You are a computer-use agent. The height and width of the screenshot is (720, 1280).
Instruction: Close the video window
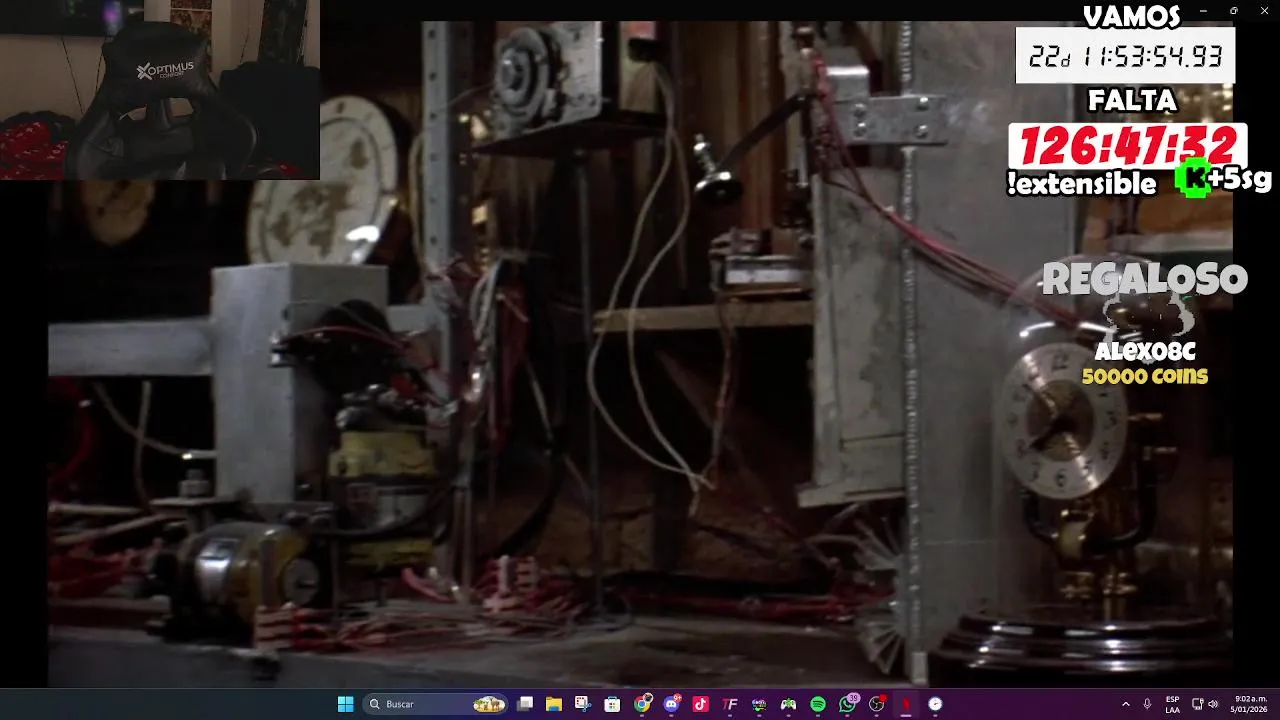point(1264,10)
